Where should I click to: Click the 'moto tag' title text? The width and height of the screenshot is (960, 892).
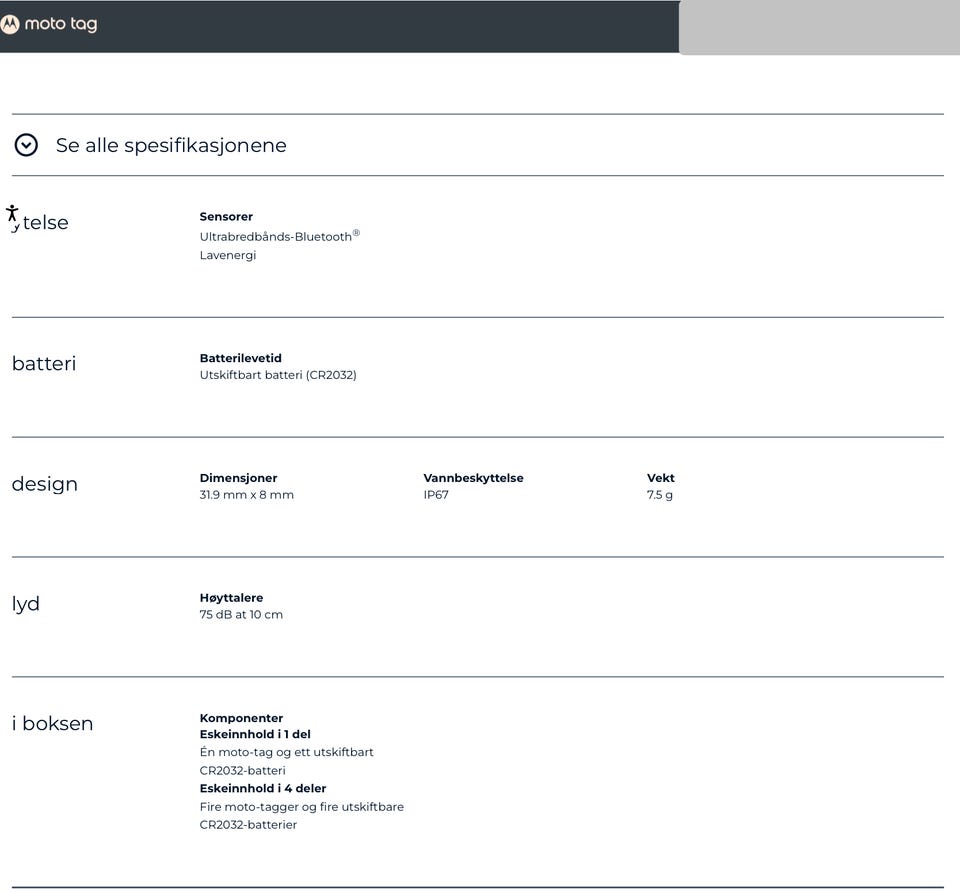[x=61, y=24]
